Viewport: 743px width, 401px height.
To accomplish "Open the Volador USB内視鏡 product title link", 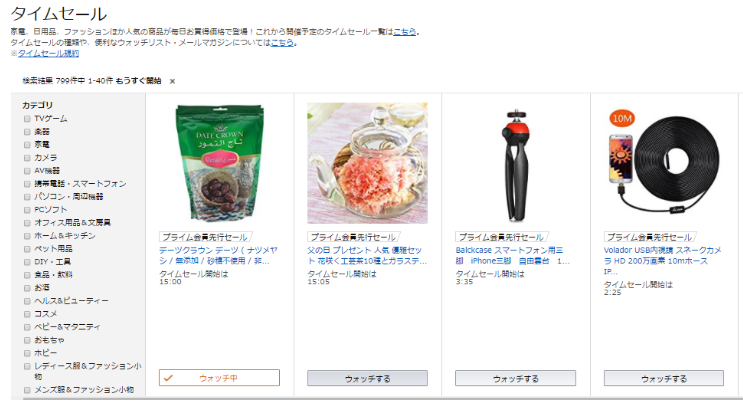I will (662, 261).
